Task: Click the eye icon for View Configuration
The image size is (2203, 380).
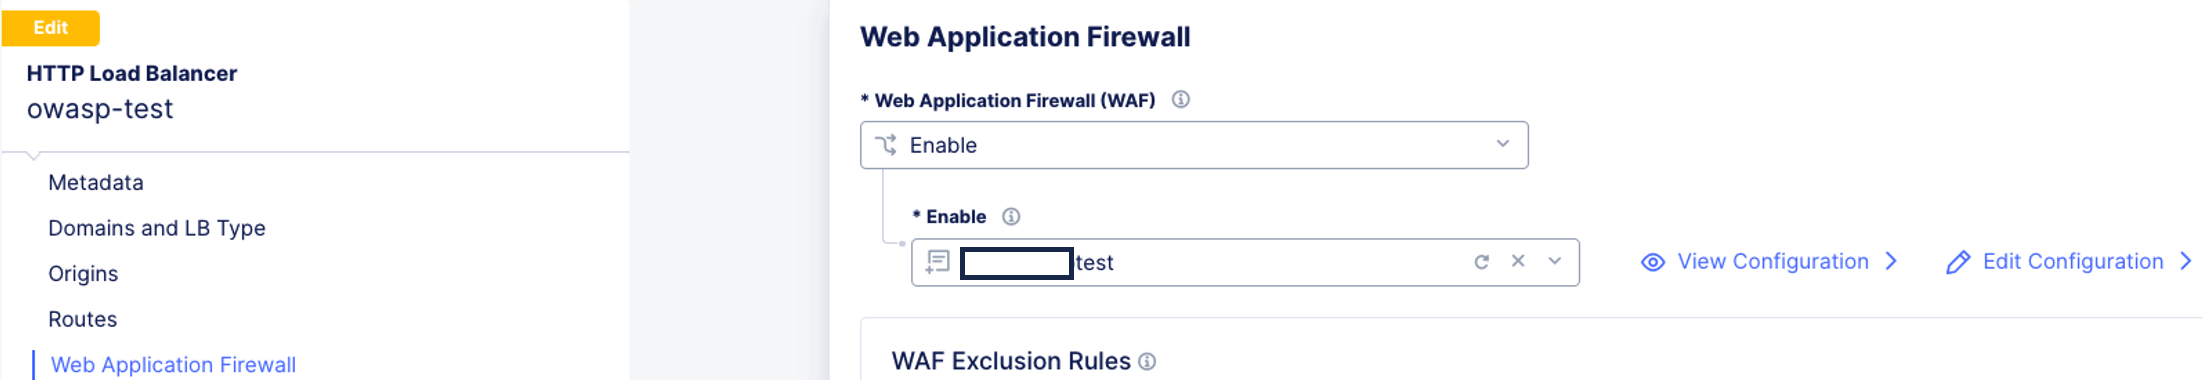Action: (1653, 262)
